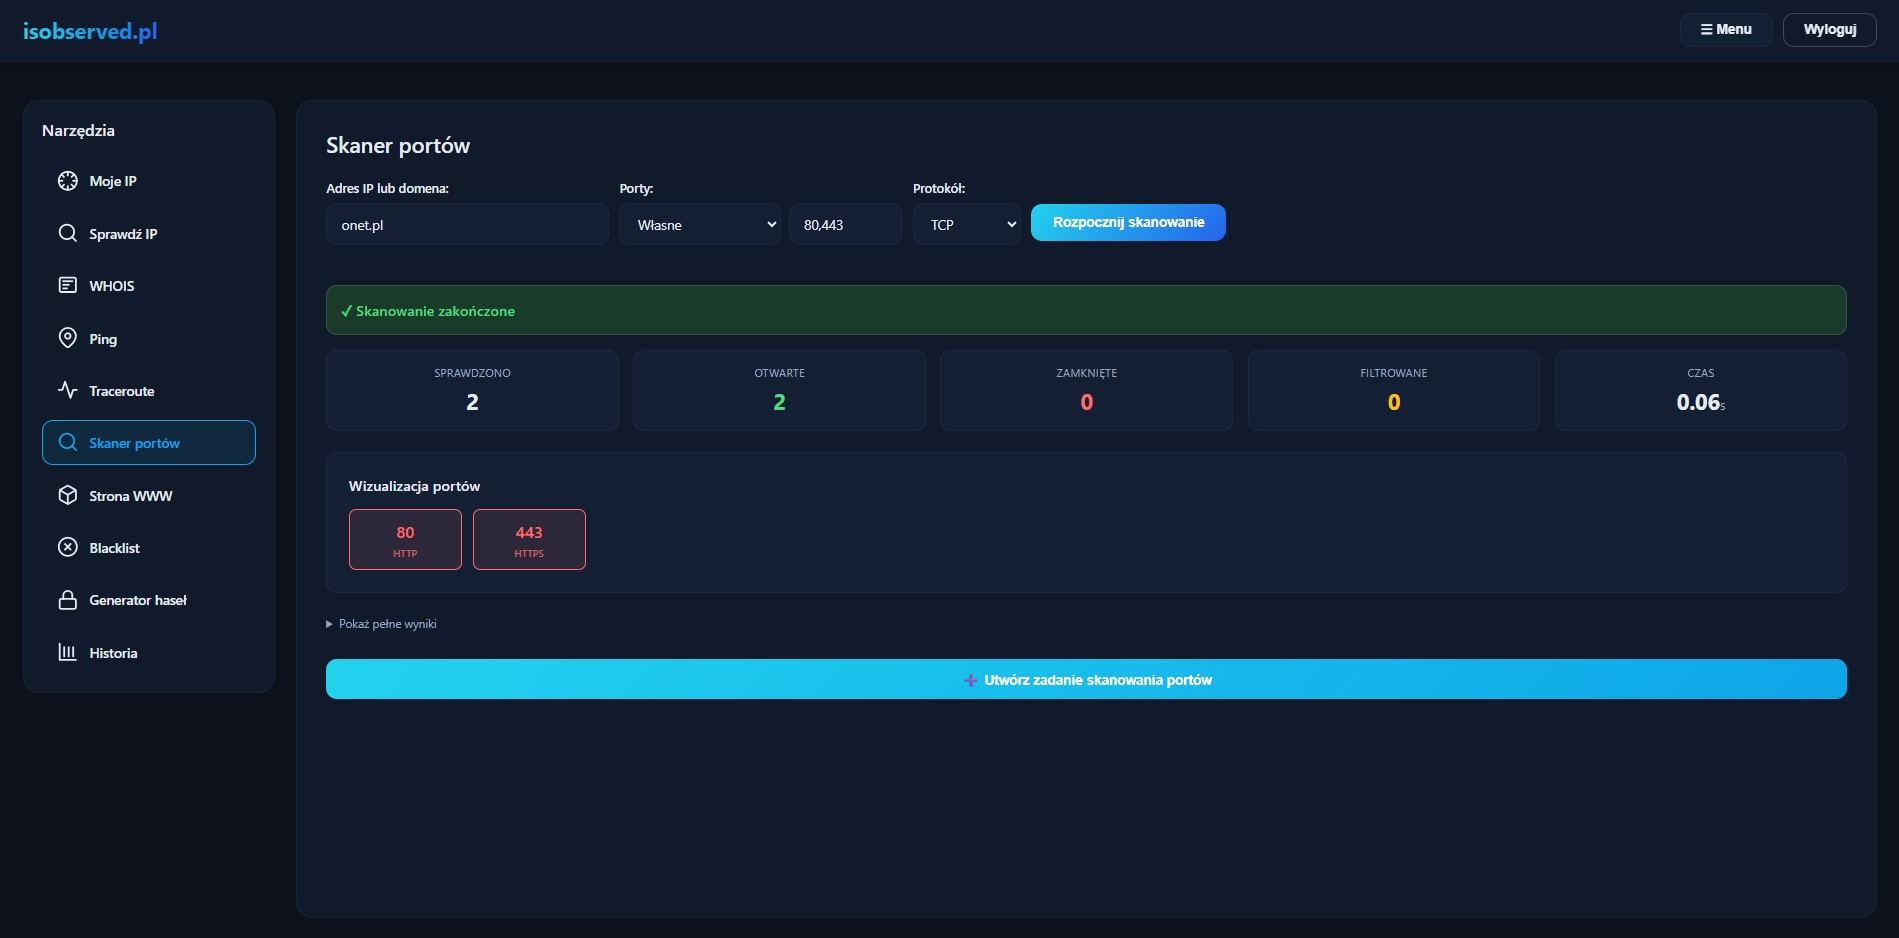Open the Blacklist checker
This screenshot has height=938, width=1899.
coord(149,547)
